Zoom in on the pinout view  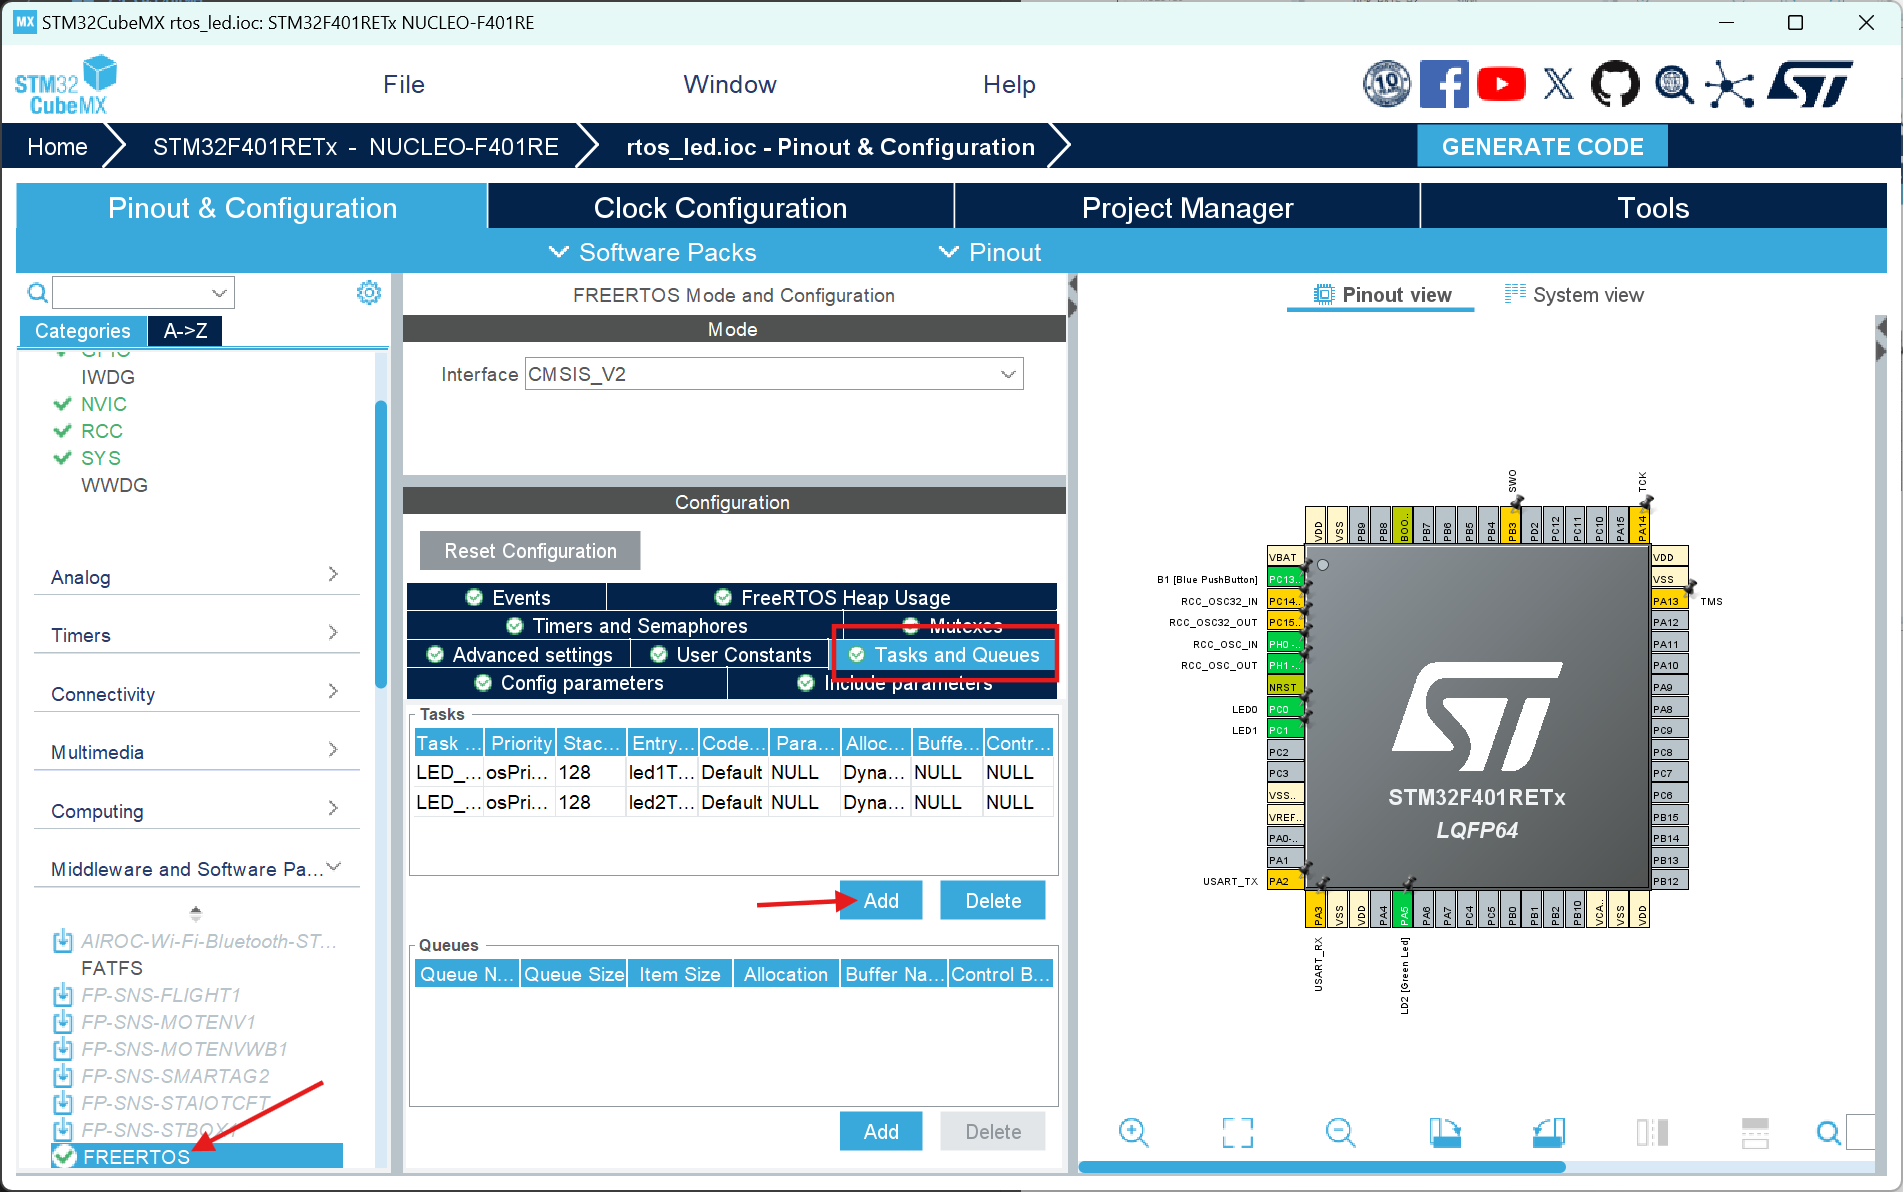(1133, 1133)
